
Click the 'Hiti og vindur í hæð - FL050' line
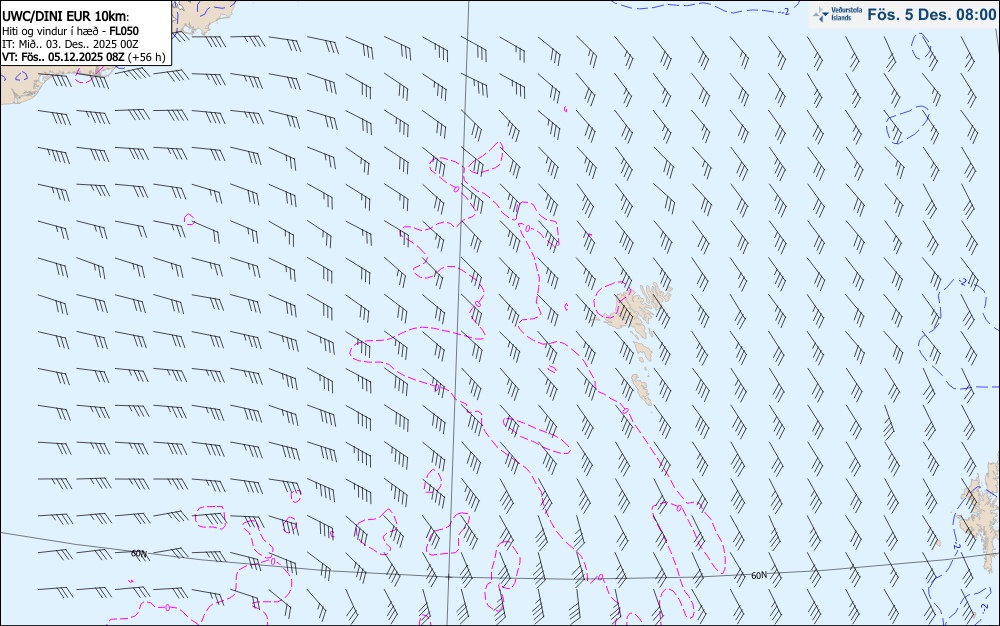[x=70, y=31]
